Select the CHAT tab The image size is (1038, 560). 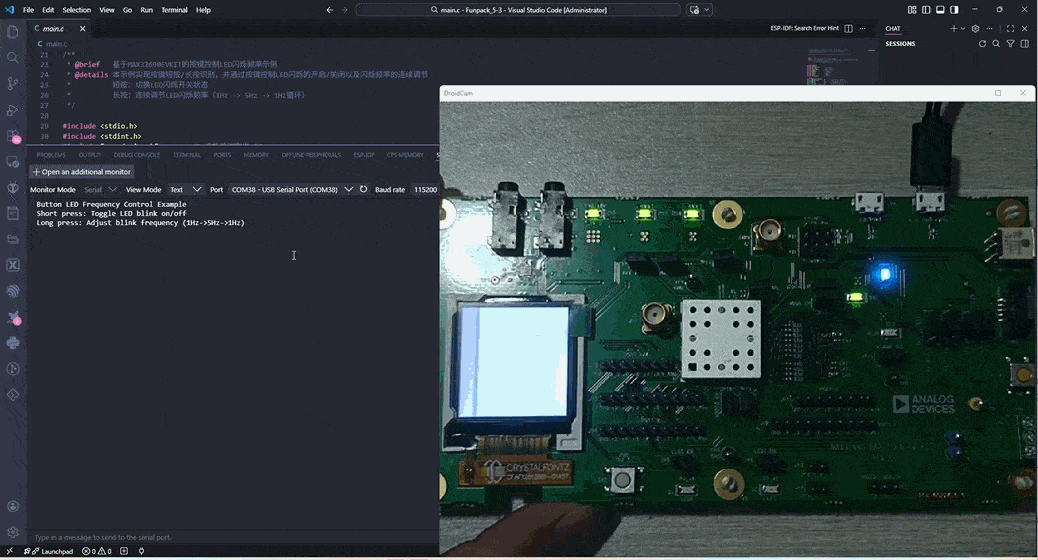(893, 28)
